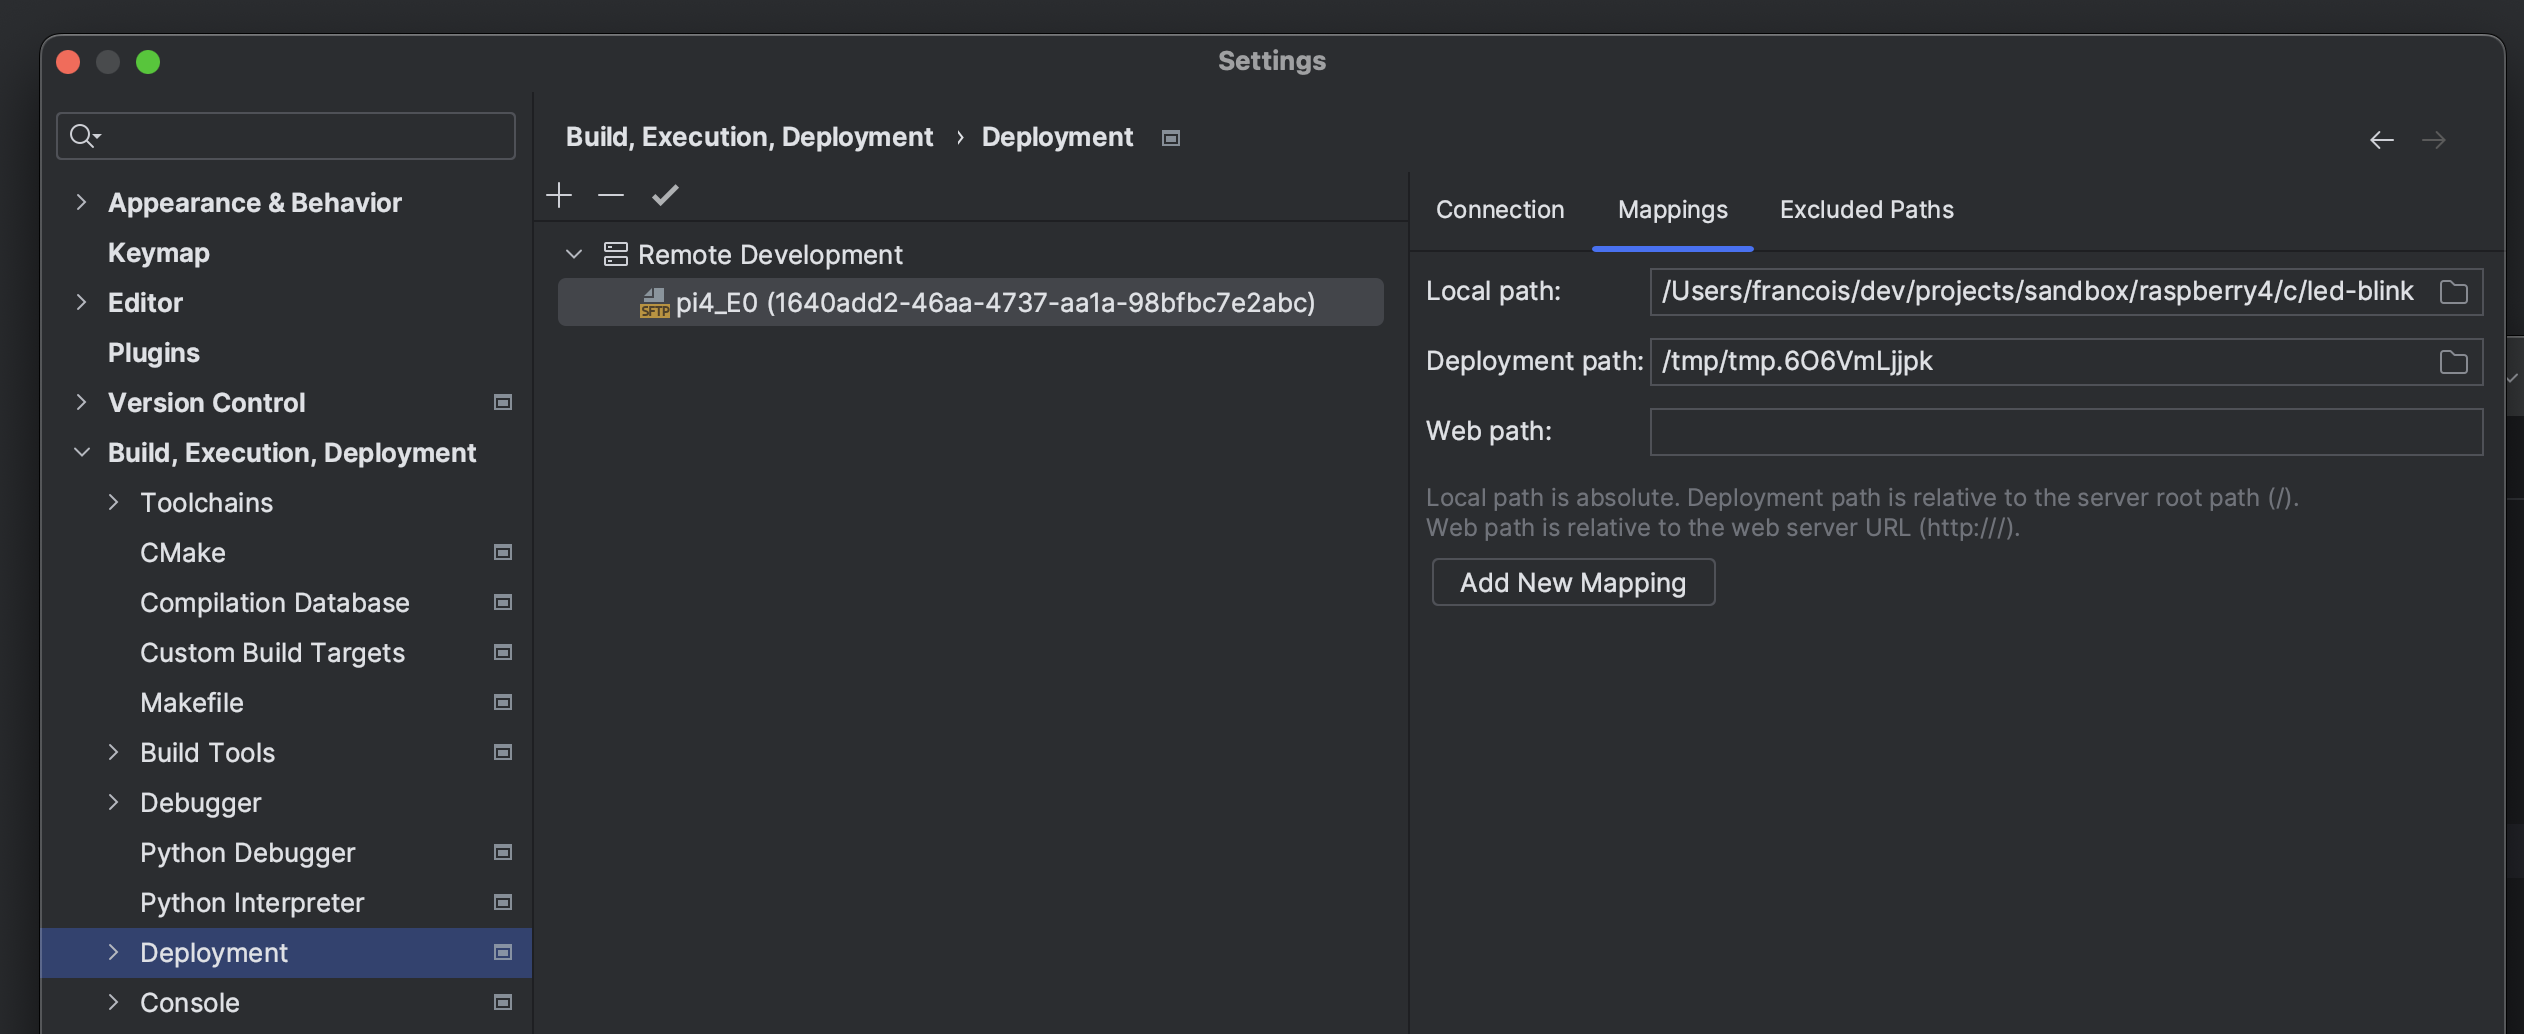Click the Remote Development group icon
The width and height of the screenshot is (2524, 1034).
(616, 254)
